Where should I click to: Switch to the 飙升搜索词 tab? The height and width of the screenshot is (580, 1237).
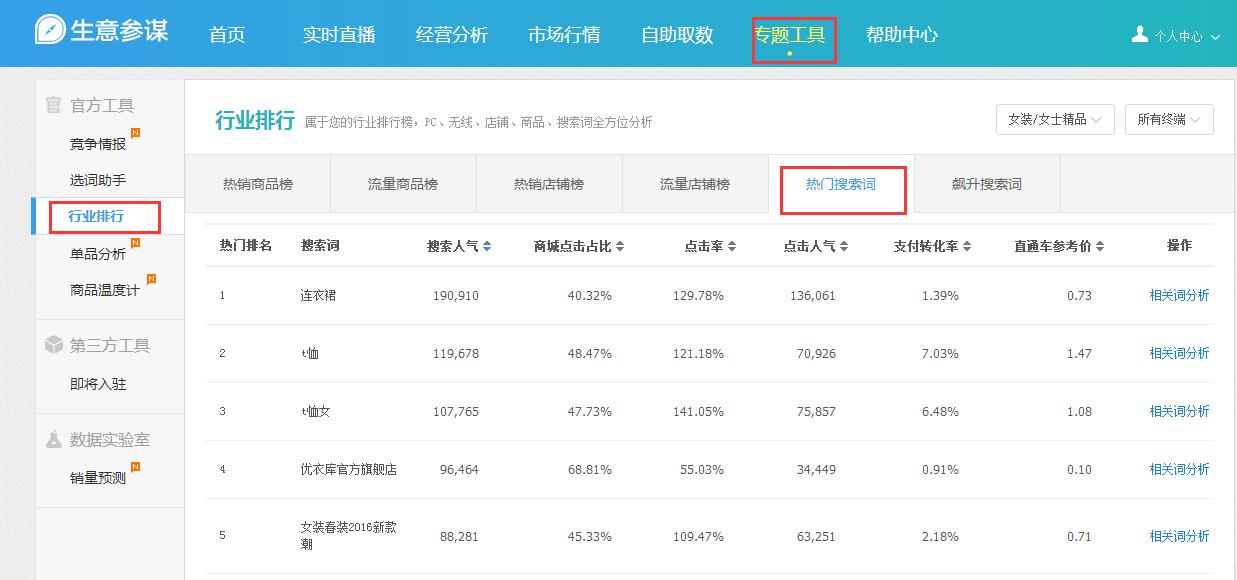pos(986,184)
